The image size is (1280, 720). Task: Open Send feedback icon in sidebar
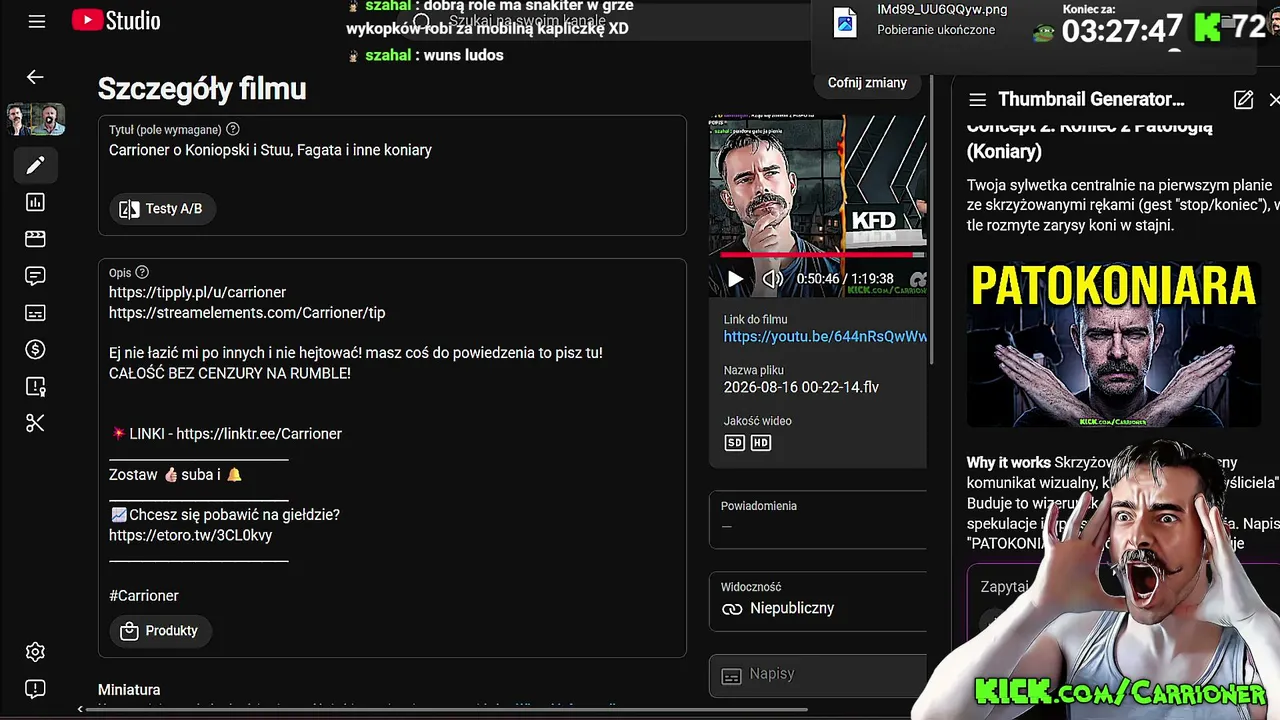[35, 689]
